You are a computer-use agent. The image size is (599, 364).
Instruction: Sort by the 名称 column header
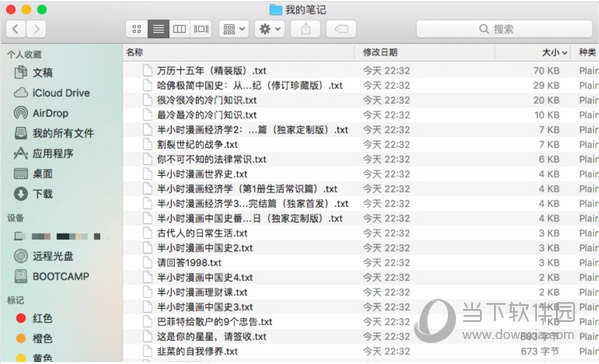(135, 52)
